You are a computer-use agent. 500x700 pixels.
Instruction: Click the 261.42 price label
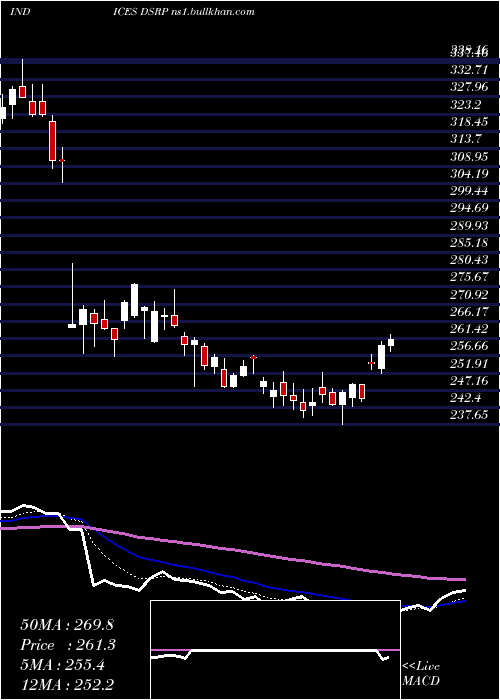[x=470, y=329]
